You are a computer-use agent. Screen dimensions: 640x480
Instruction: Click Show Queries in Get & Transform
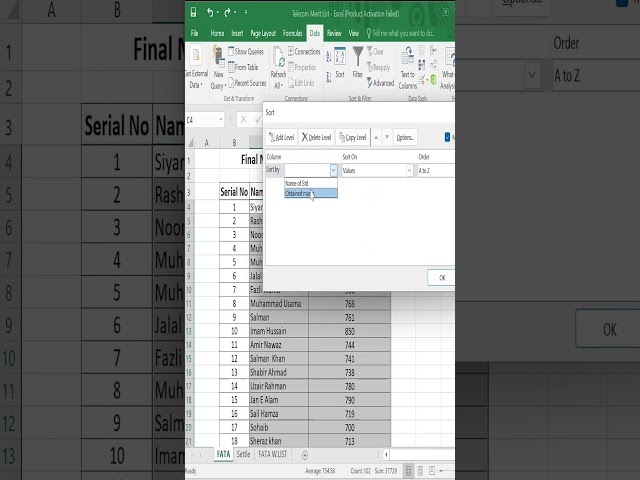[246, 51]
